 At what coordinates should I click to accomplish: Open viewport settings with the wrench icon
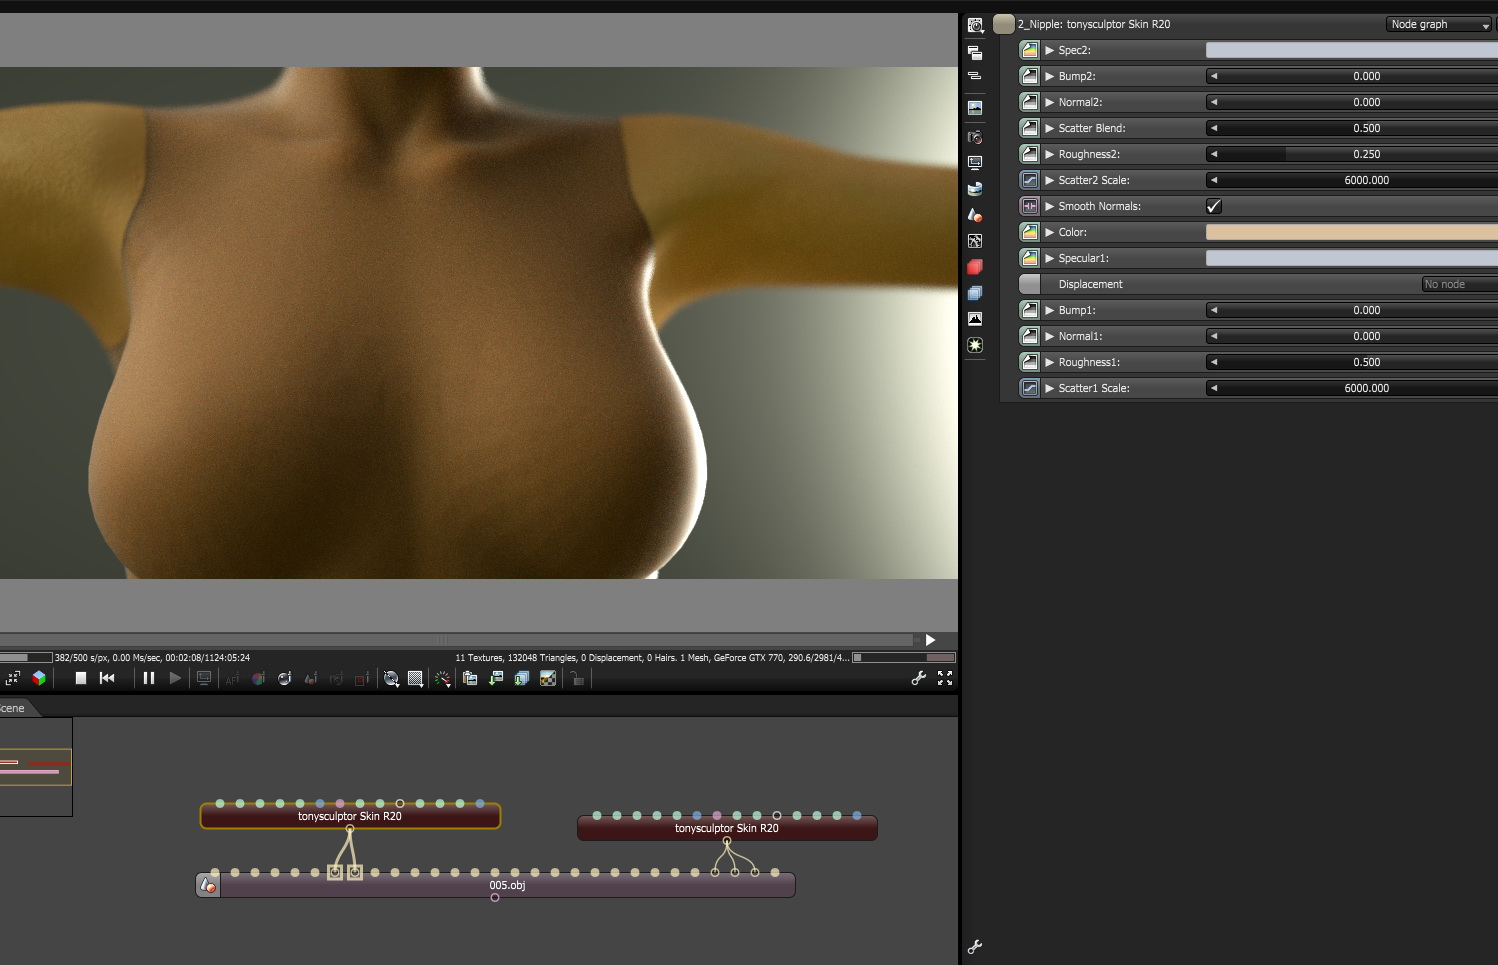coord(918,678)
